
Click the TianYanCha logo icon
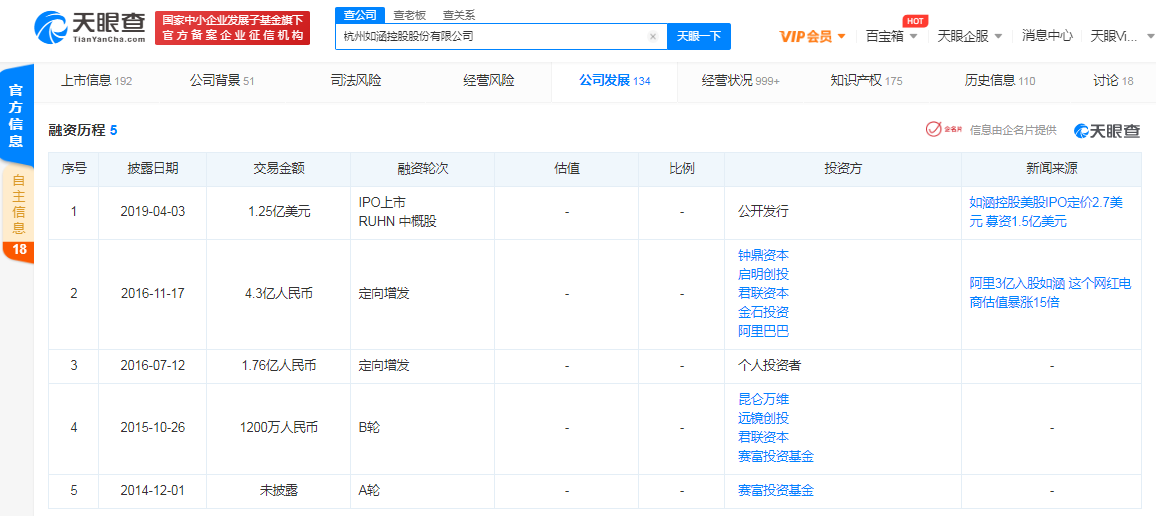click(52, 27)
